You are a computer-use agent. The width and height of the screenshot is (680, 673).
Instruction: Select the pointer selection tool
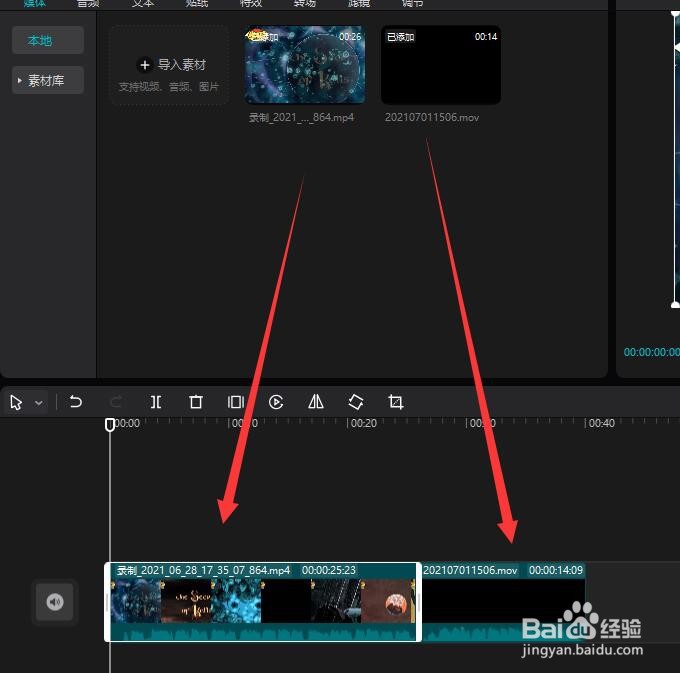[16, 402]
